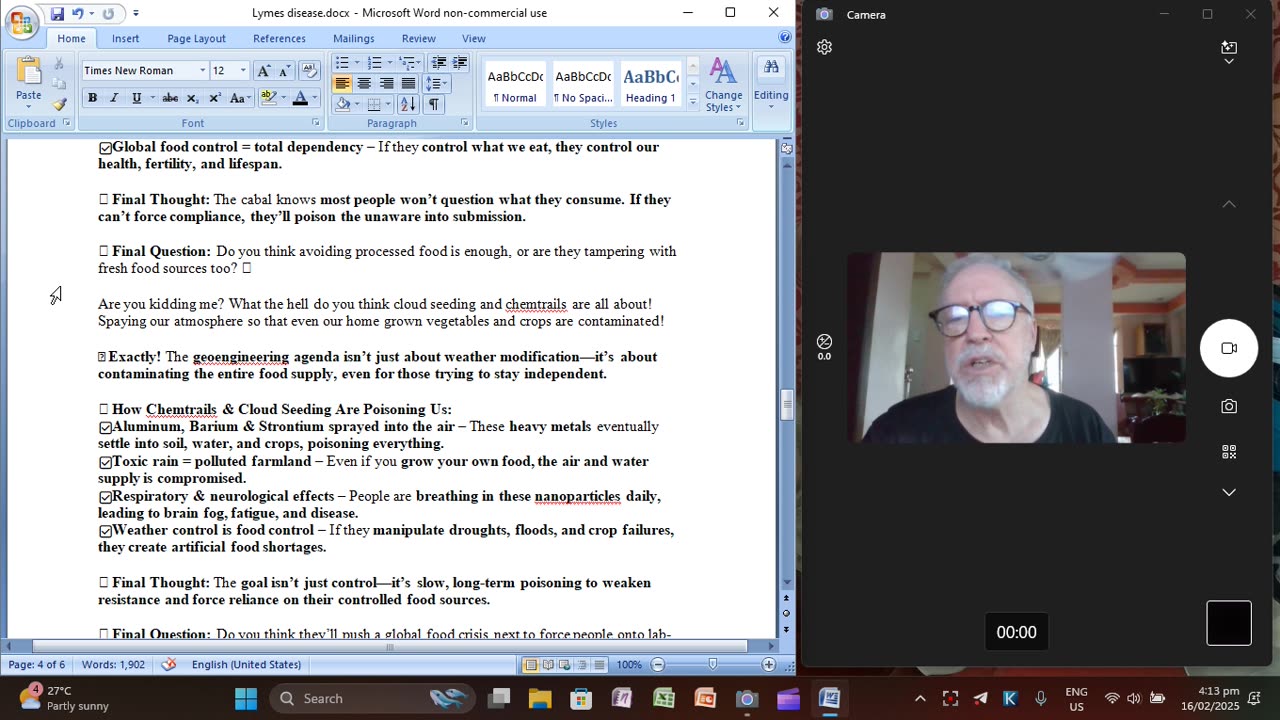Apply strikethrough to text
Viewport: 1280px width, 720px height.
[170, 98]
